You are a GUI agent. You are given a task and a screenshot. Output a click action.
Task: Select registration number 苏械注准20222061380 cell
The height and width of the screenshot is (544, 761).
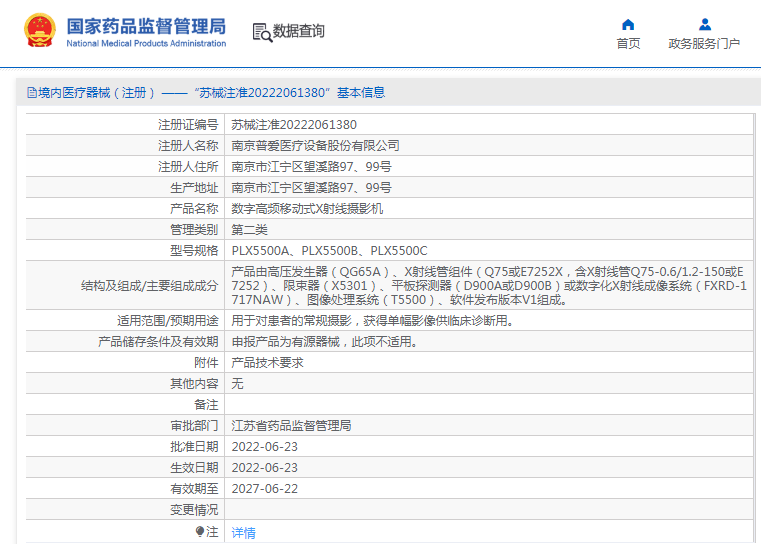click(294, 125)
